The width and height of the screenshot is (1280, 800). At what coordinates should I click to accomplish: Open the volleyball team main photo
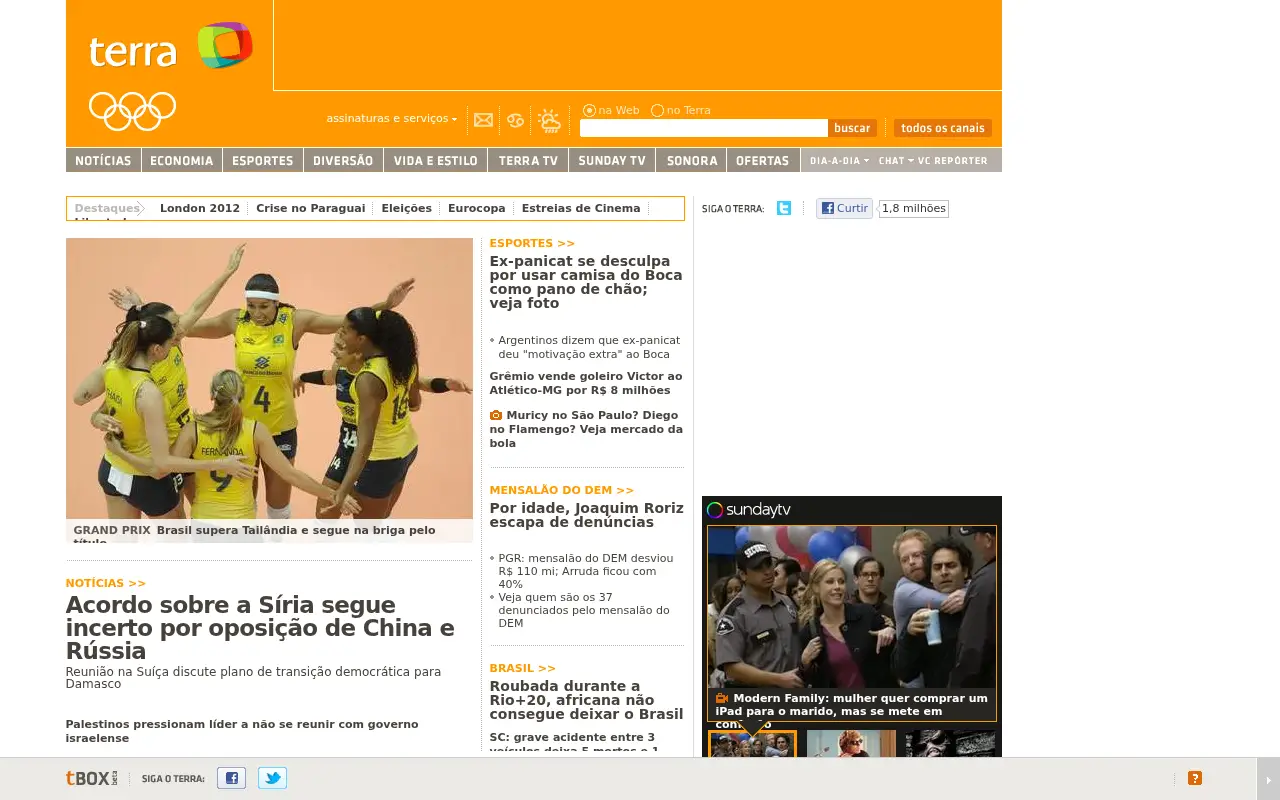click(x=269, y=390)
